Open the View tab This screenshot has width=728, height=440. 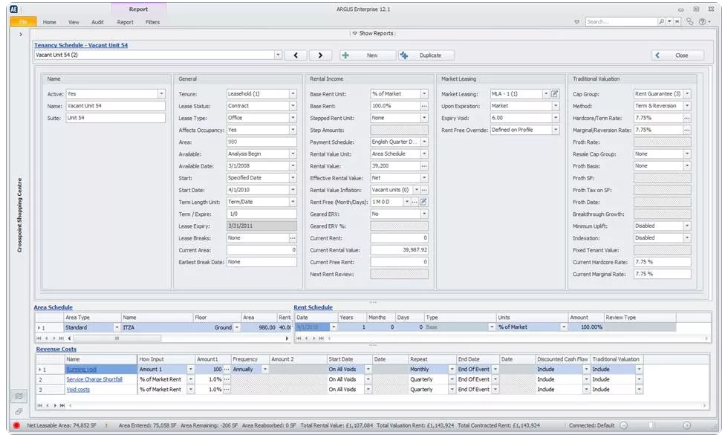coord(74,22)
